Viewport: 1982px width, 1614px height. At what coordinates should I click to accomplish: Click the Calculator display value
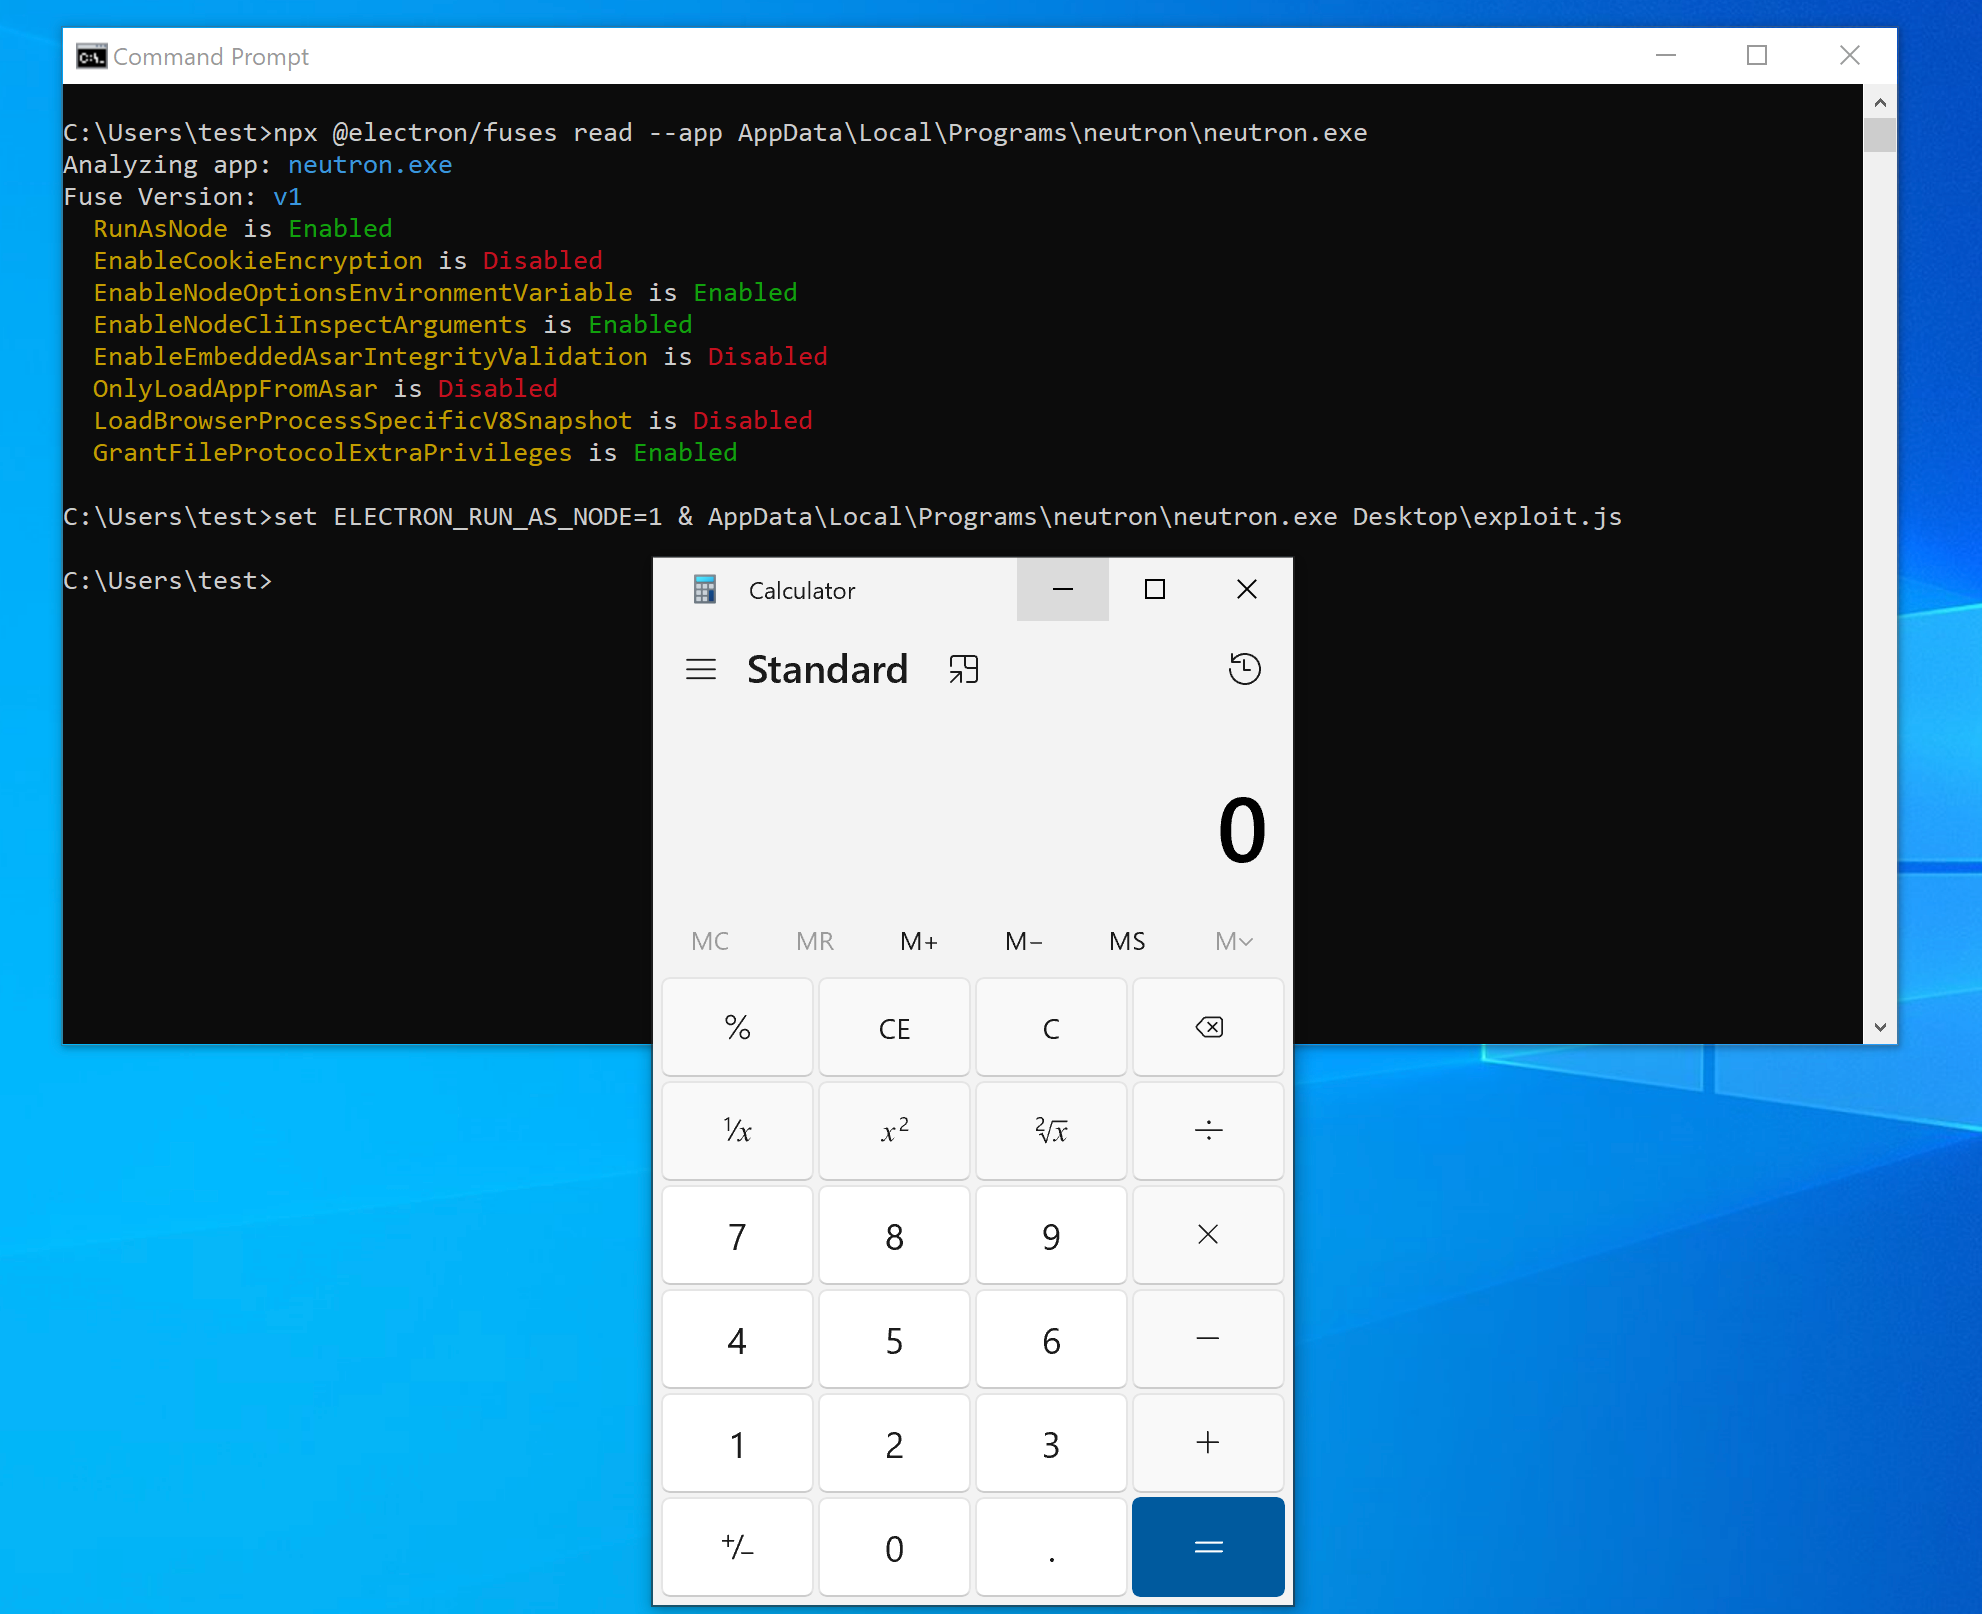click(x=1241, y=830)
